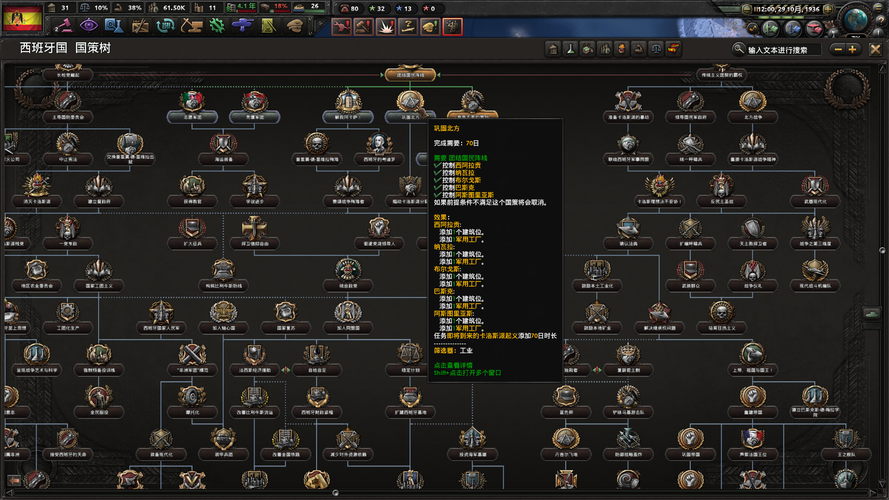Toggle the orange figure focus filter
The image size is (889, 500).
(x=621, y=49)
